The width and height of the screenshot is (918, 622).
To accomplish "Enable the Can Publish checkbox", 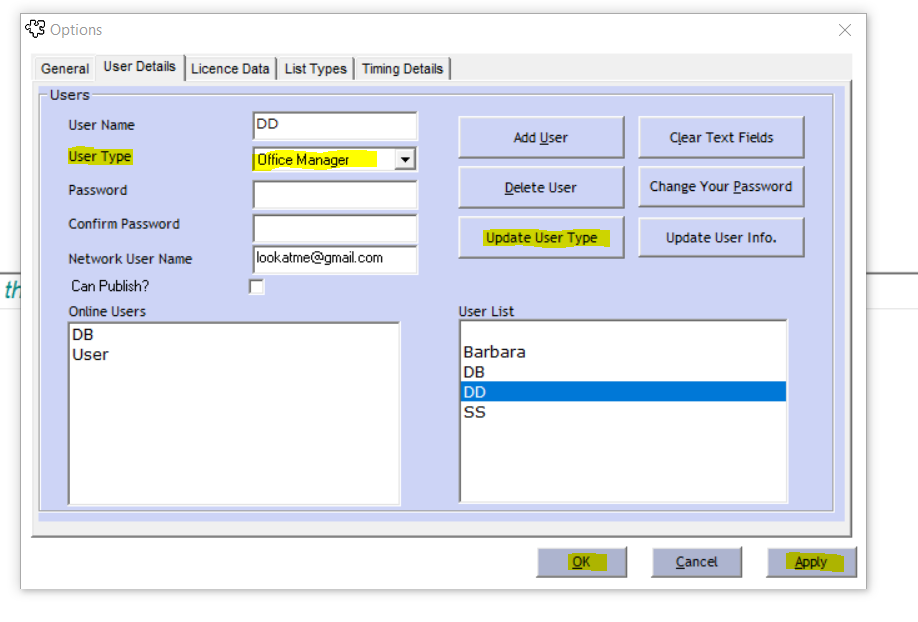I will (x=257, y=287).
